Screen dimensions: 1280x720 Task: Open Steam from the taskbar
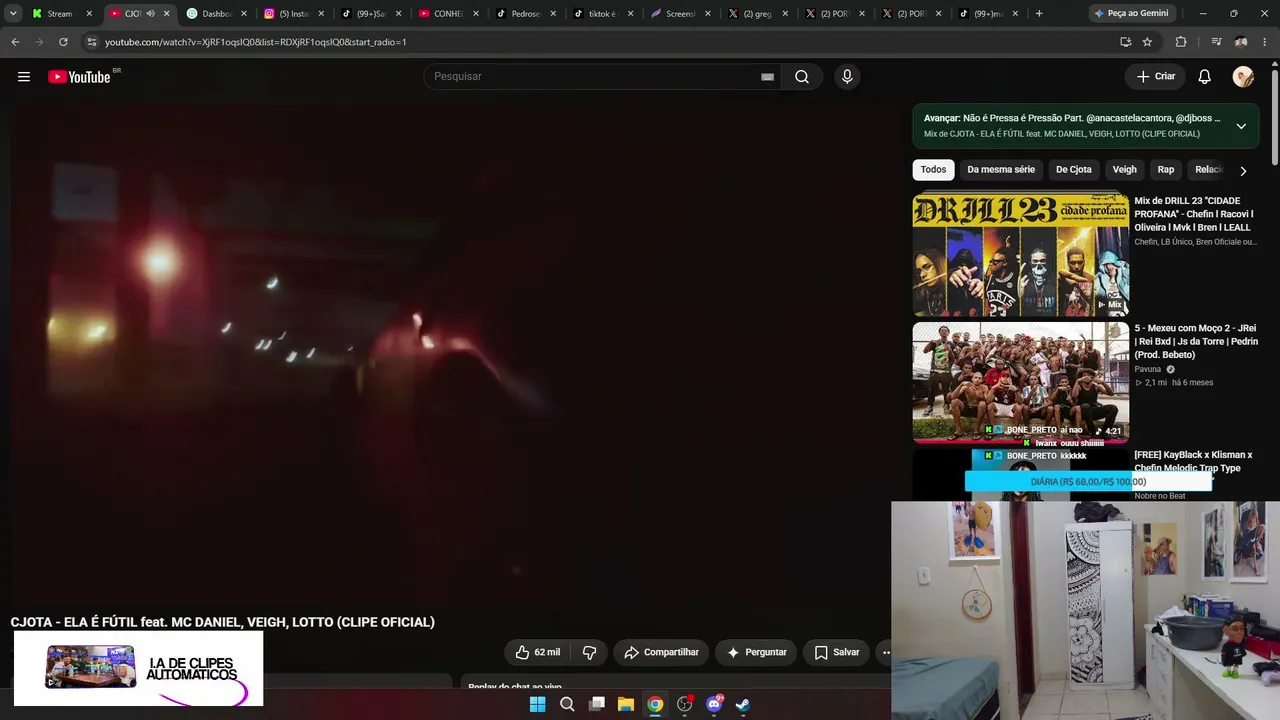coord(743,704)
